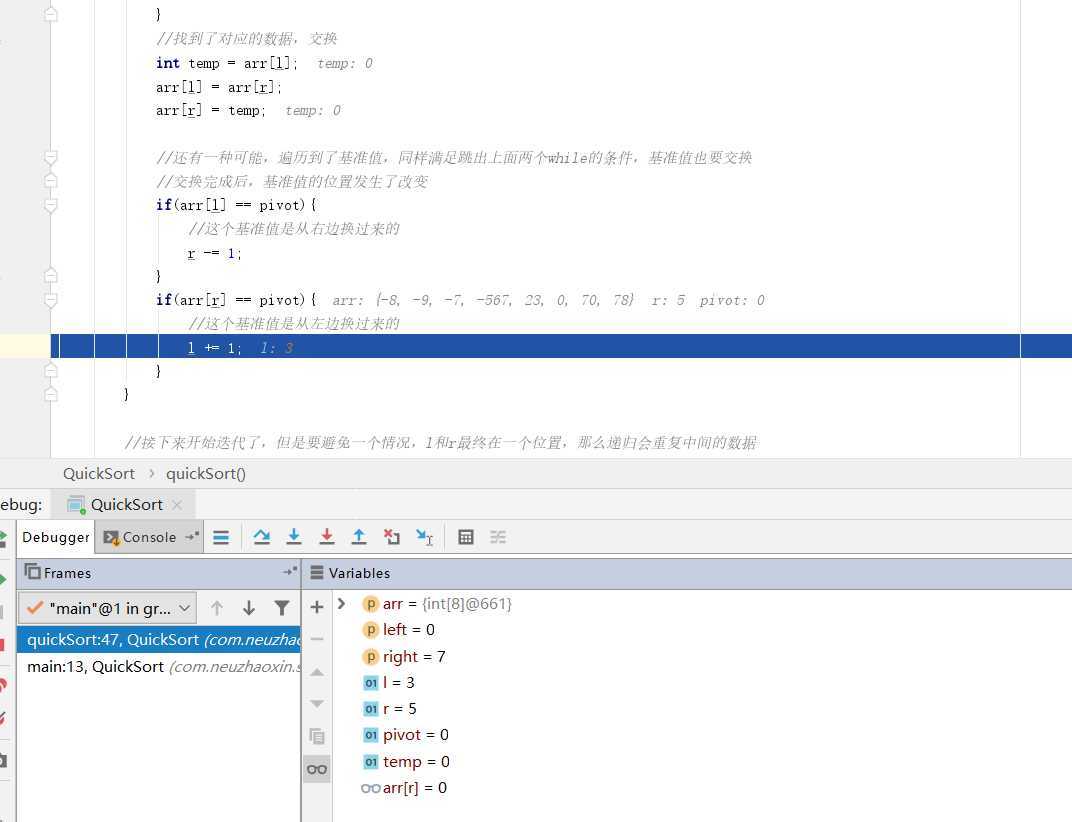The height and width of the screenshot is (822, 1072).
Task: Click the Frames panel icon
Action: pos(32,571)
